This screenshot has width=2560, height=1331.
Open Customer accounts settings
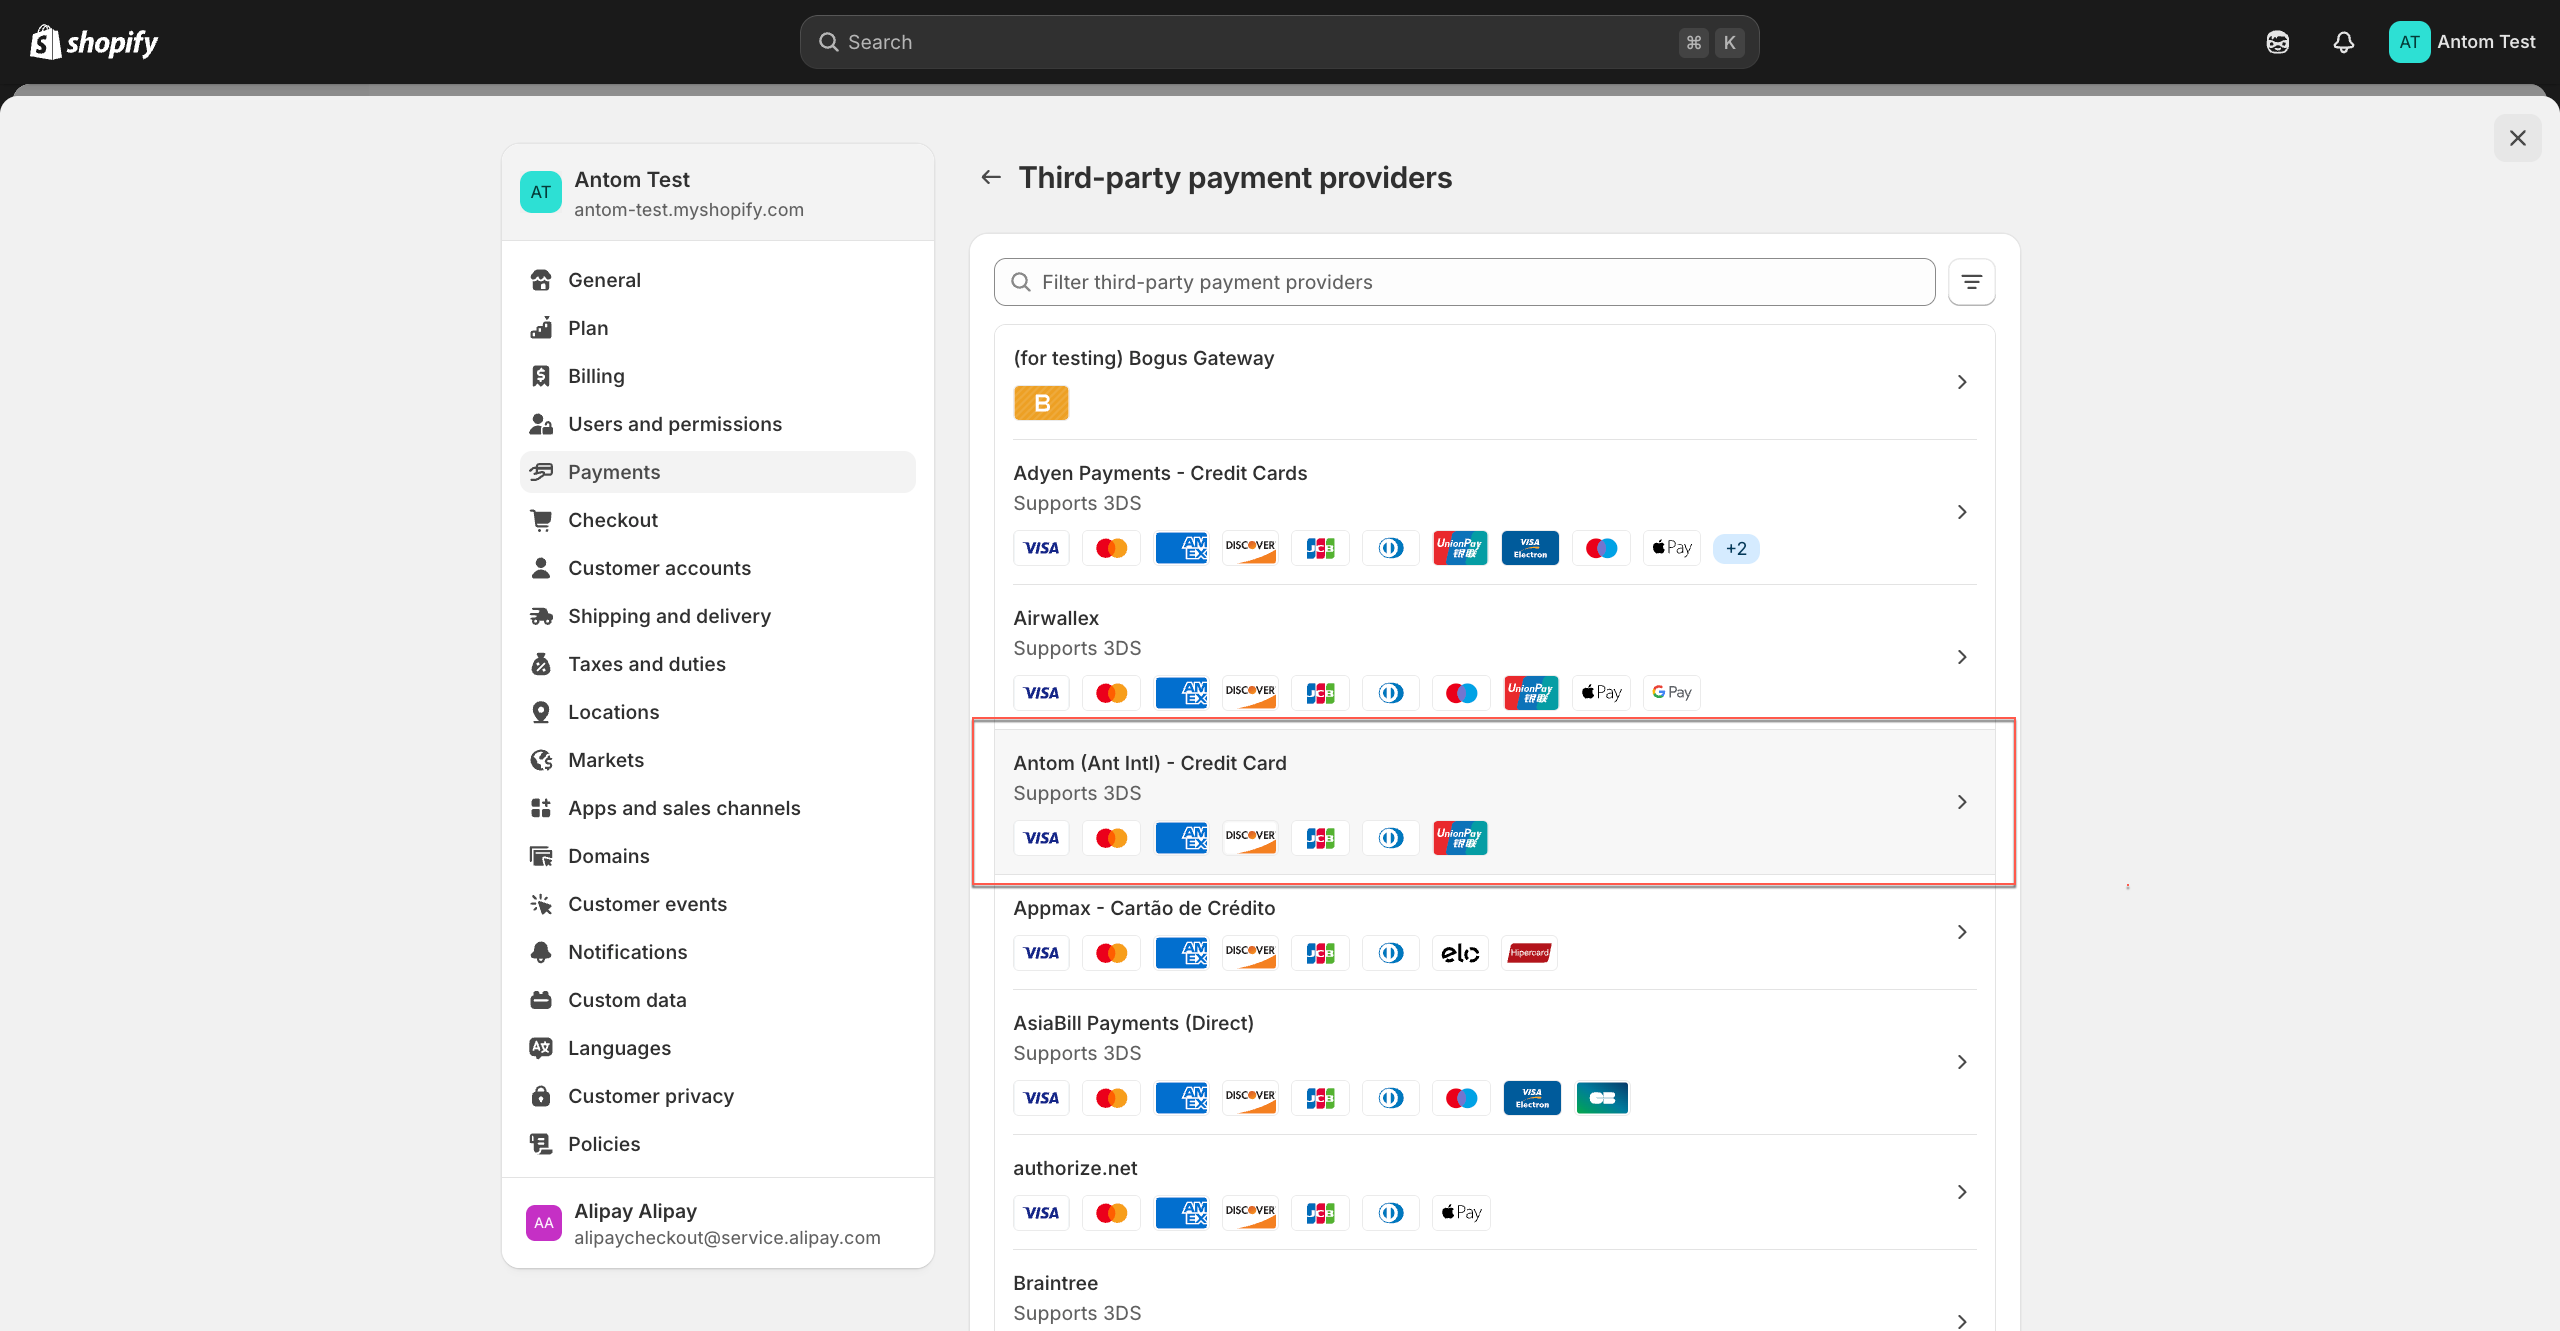718,568
